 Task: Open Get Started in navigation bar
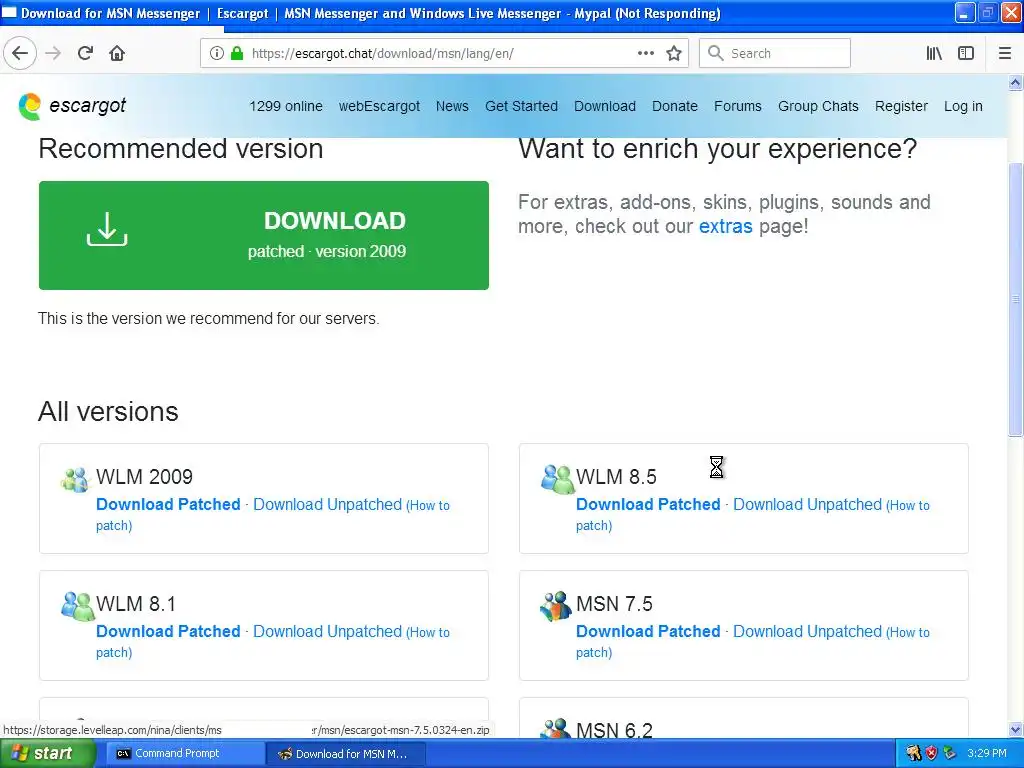(521, 106)
